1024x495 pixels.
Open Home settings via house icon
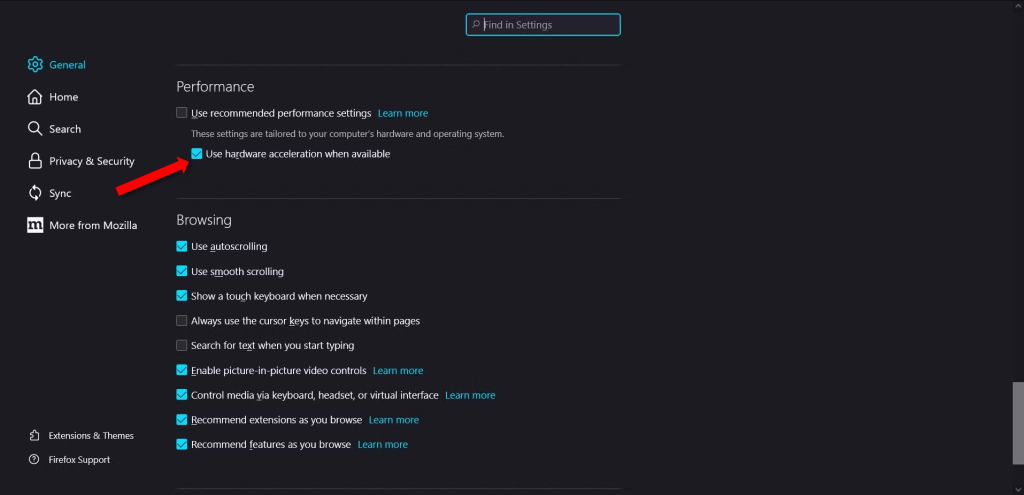point(35,97)
